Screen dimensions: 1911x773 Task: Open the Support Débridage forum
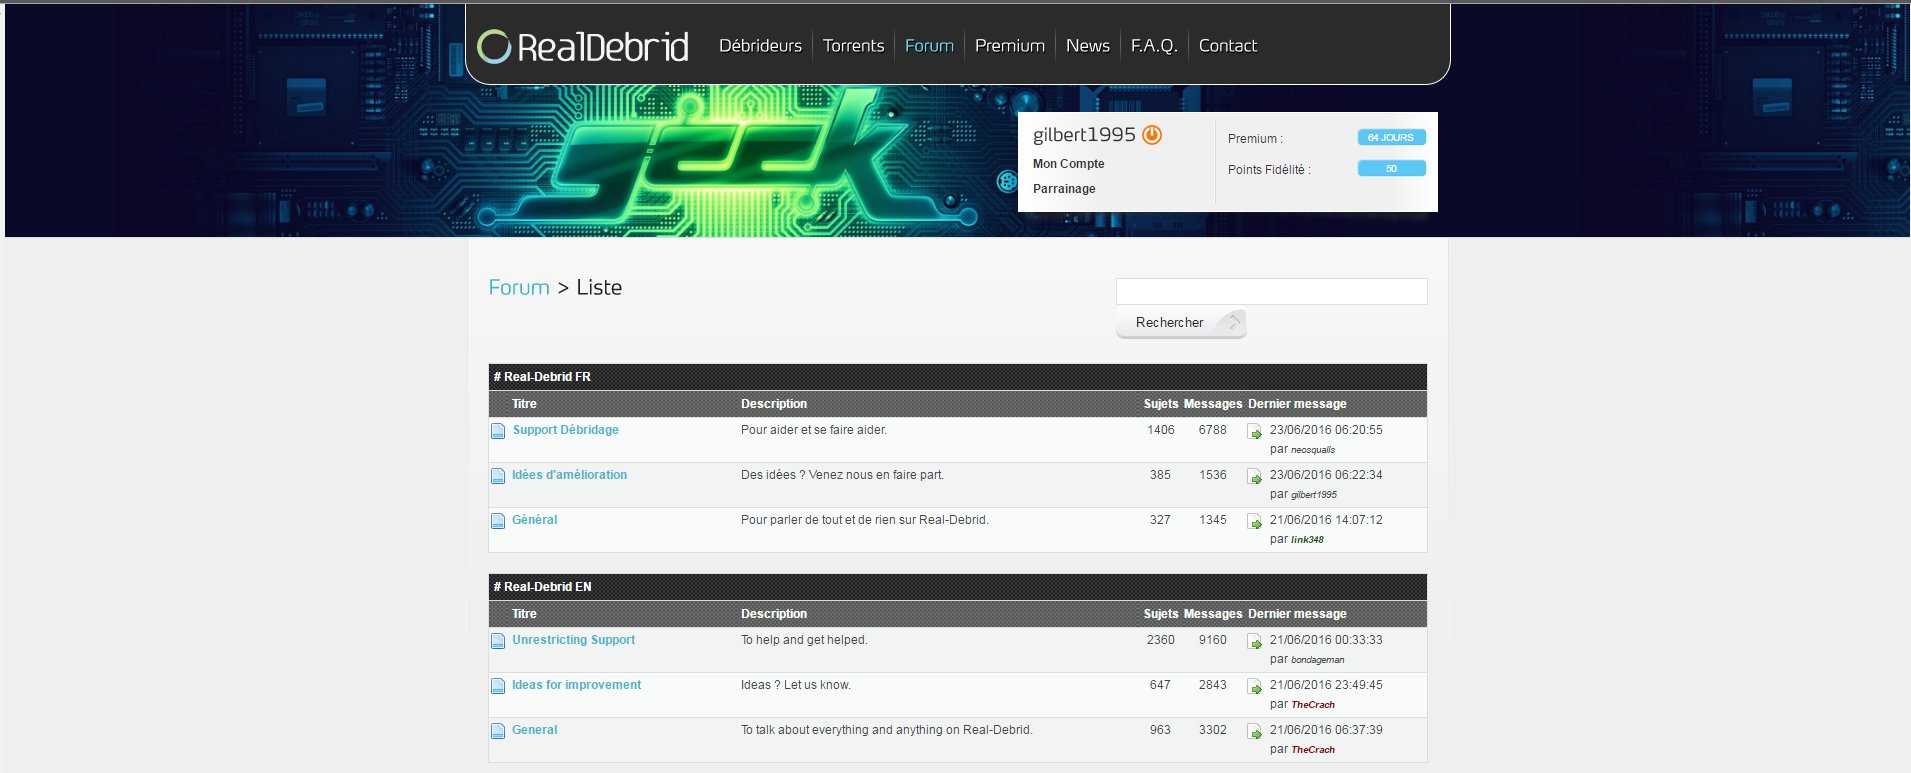[566, 430]
